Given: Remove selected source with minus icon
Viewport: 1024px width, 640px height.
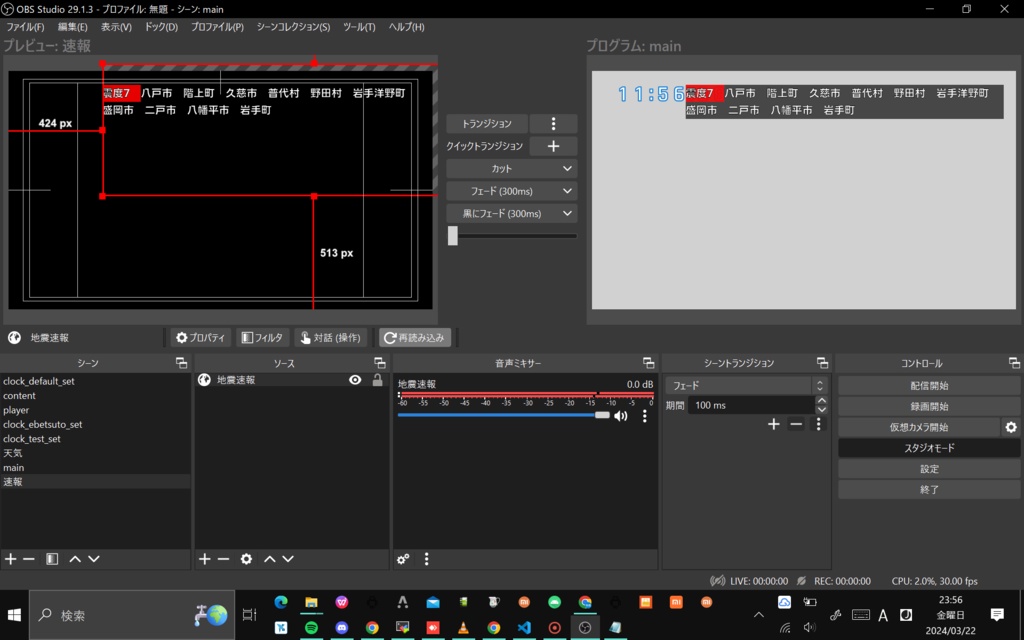Looking at the screenshot, I should [224, 559].
